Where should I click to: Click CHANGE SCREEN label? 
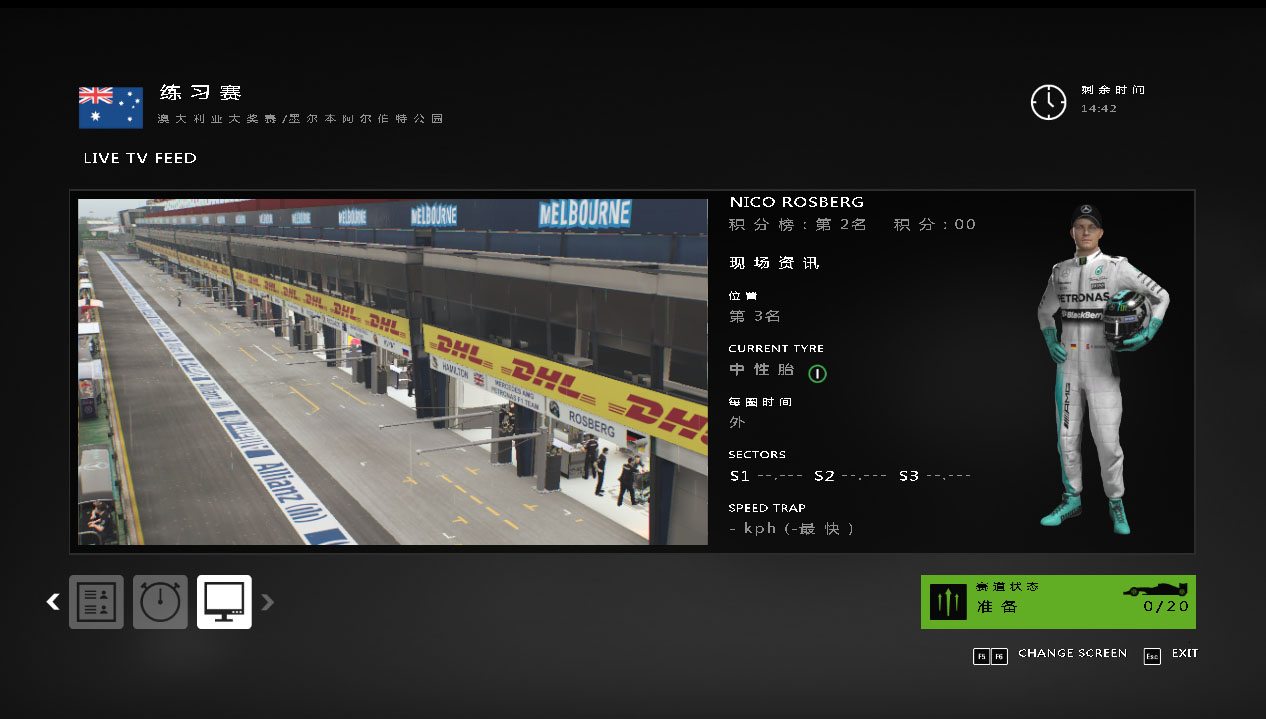pyautogui.click(x=1072, y=653)
